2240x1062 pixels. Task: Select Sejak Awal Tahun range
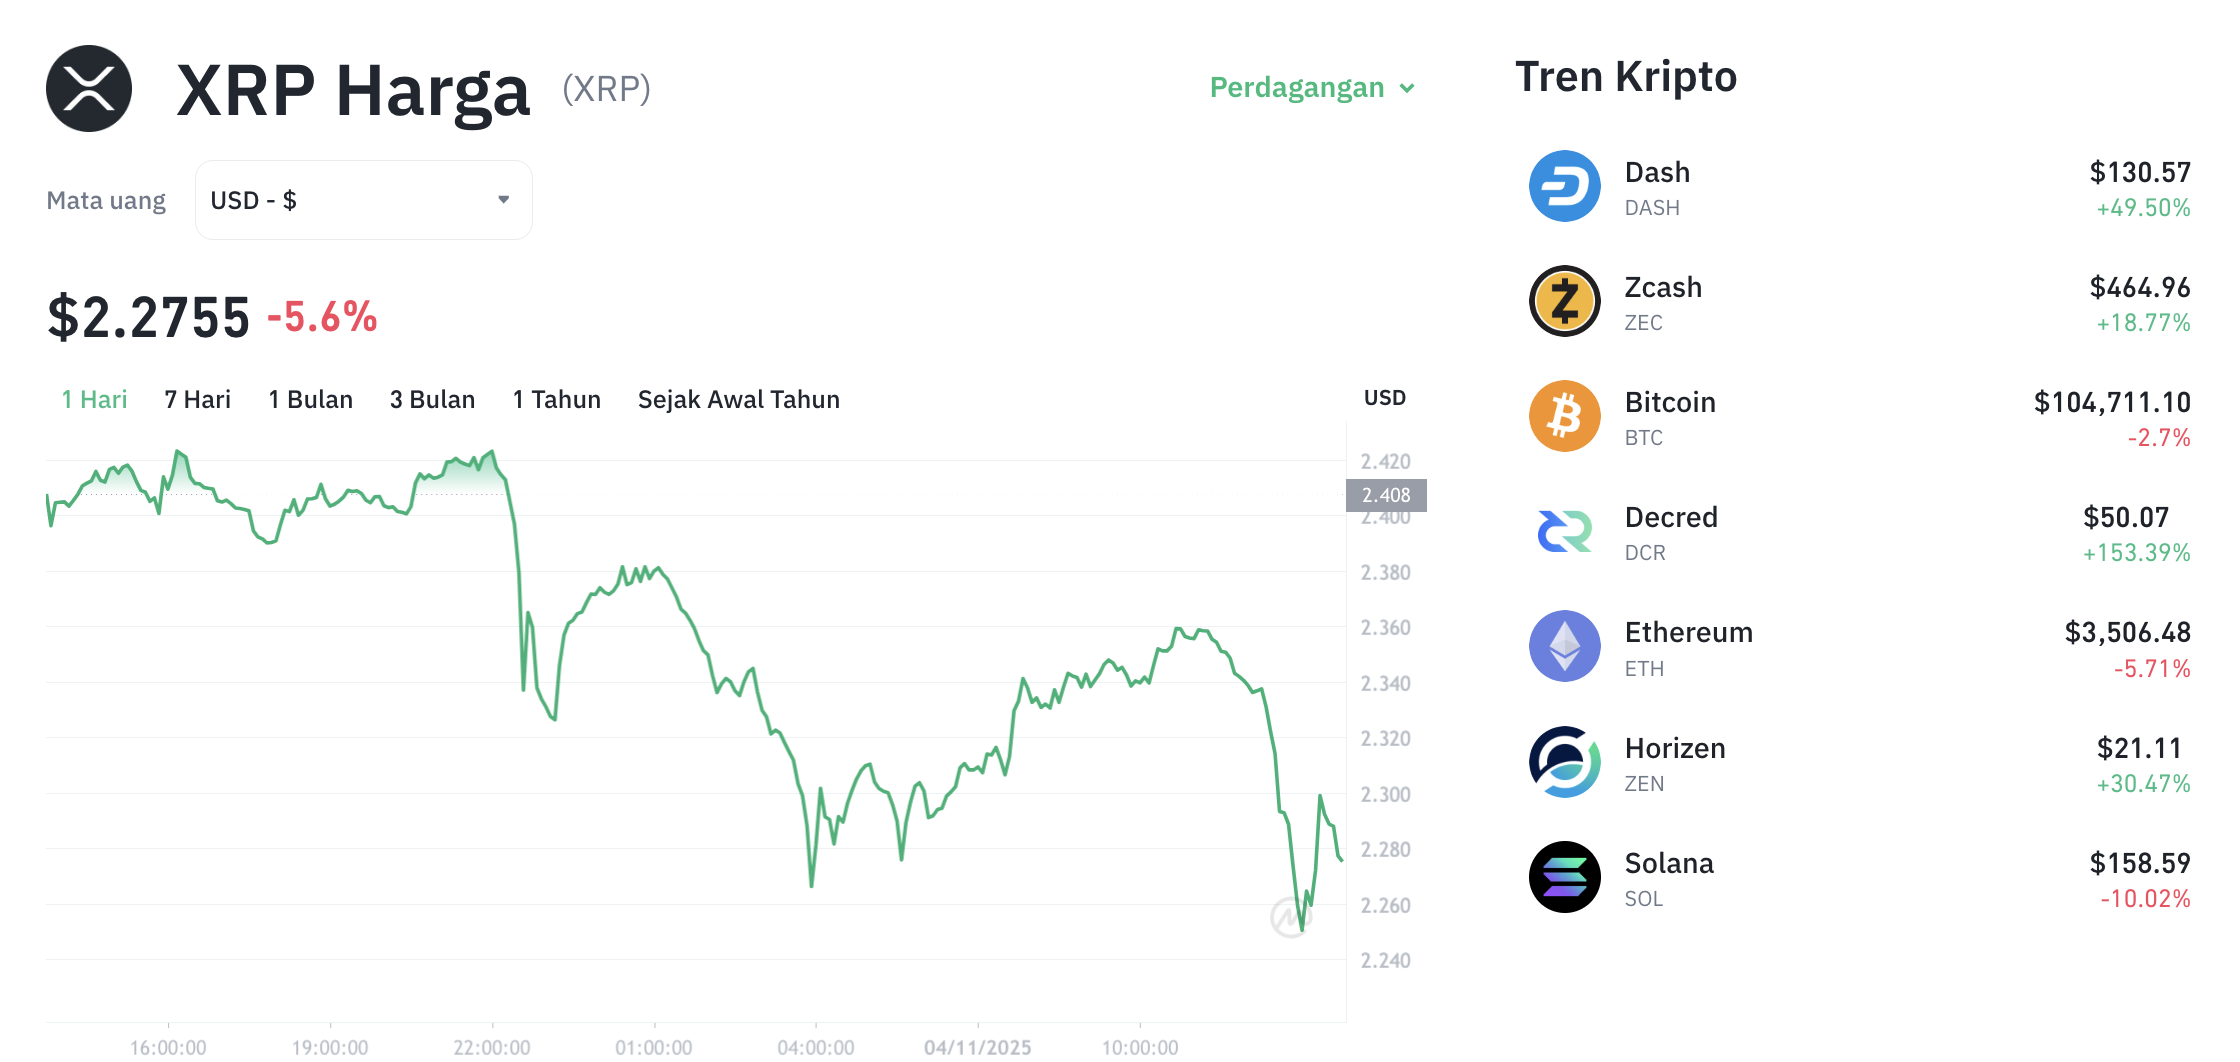pos(738,400)
